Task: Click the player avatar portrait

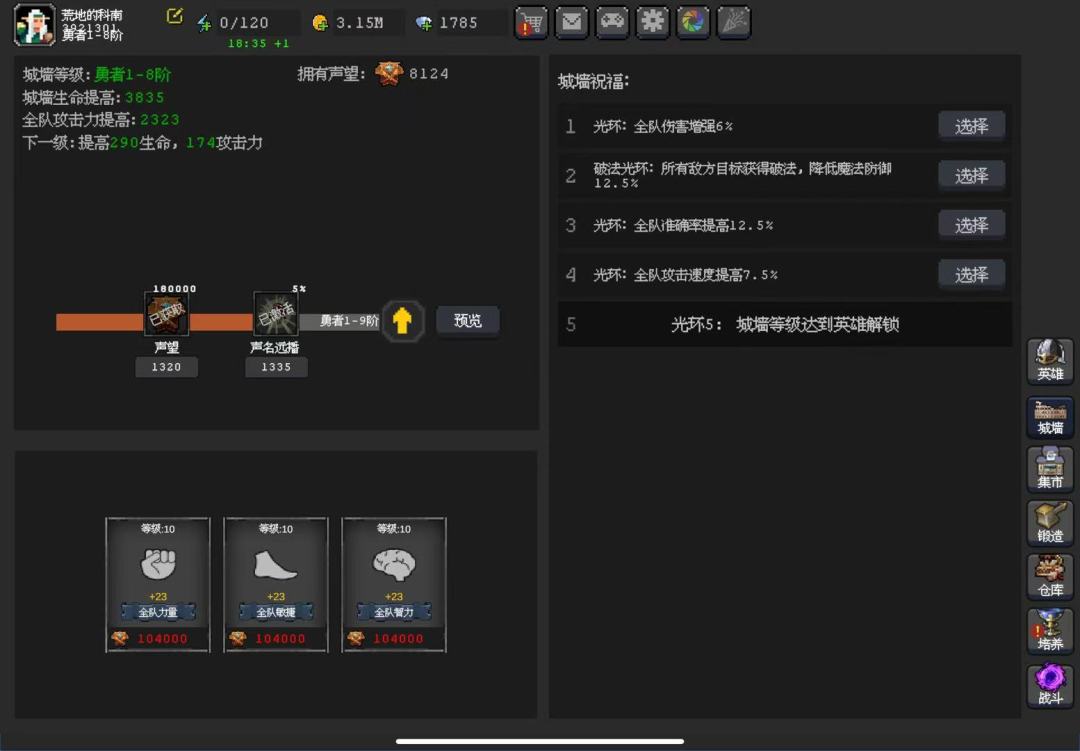Action: [x=34, y=25]
